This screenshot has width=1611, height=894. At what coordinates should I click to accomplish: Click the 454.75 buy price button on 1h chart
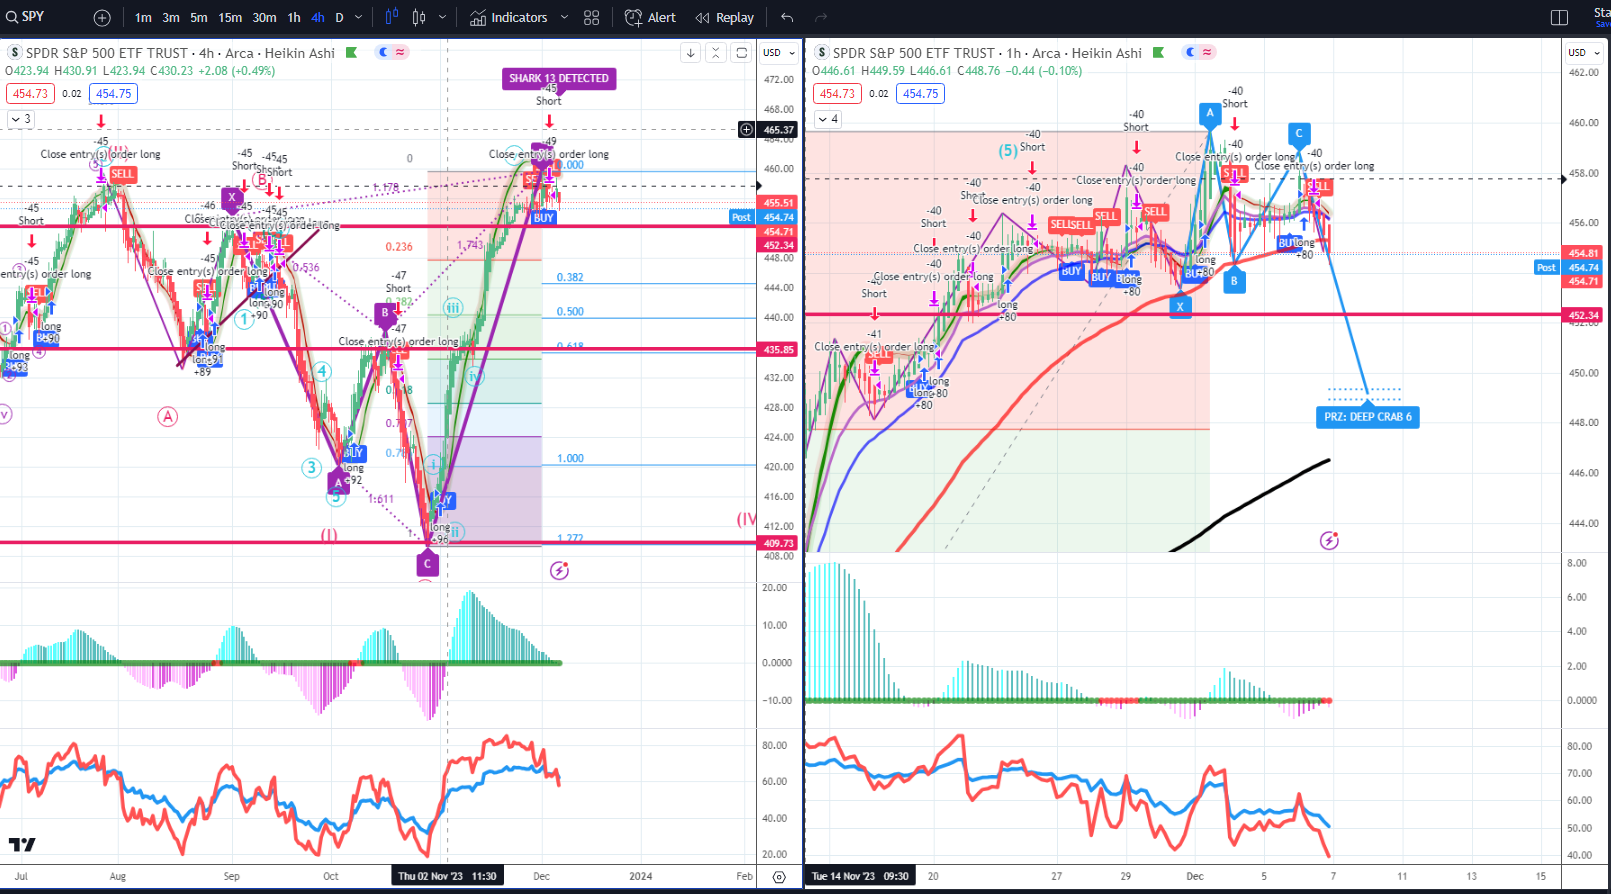tap(921, 94)
